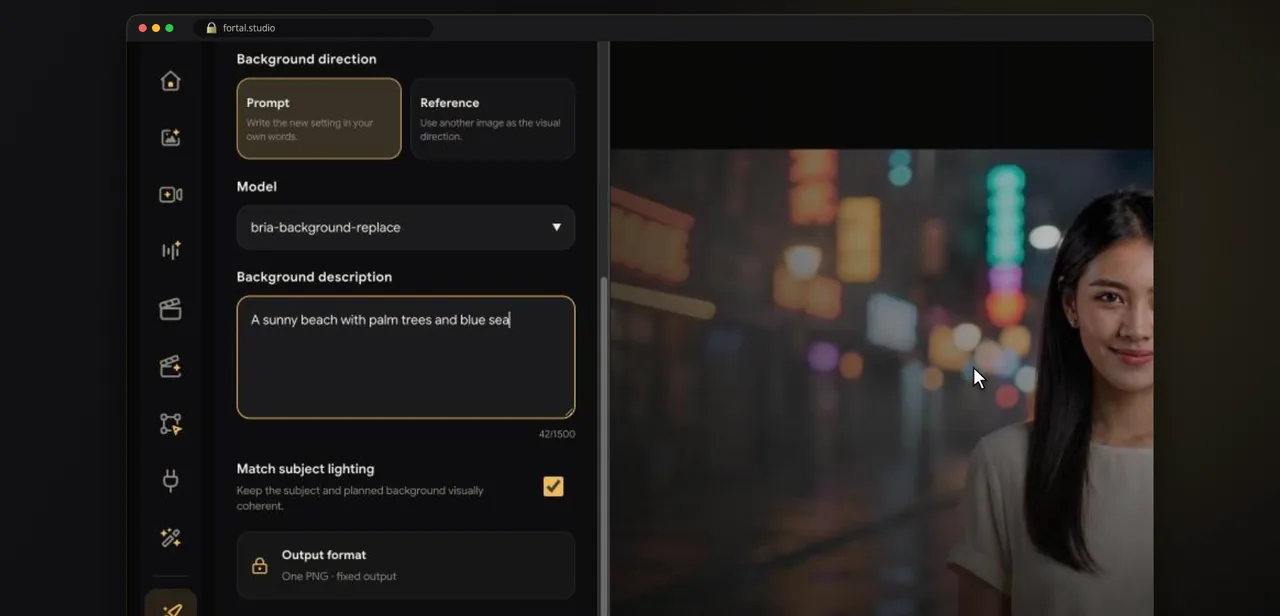Open the plain clapperboard sidebar icon
The height and width of the screenshot is (616, 1280).
(x=171, y=309)
